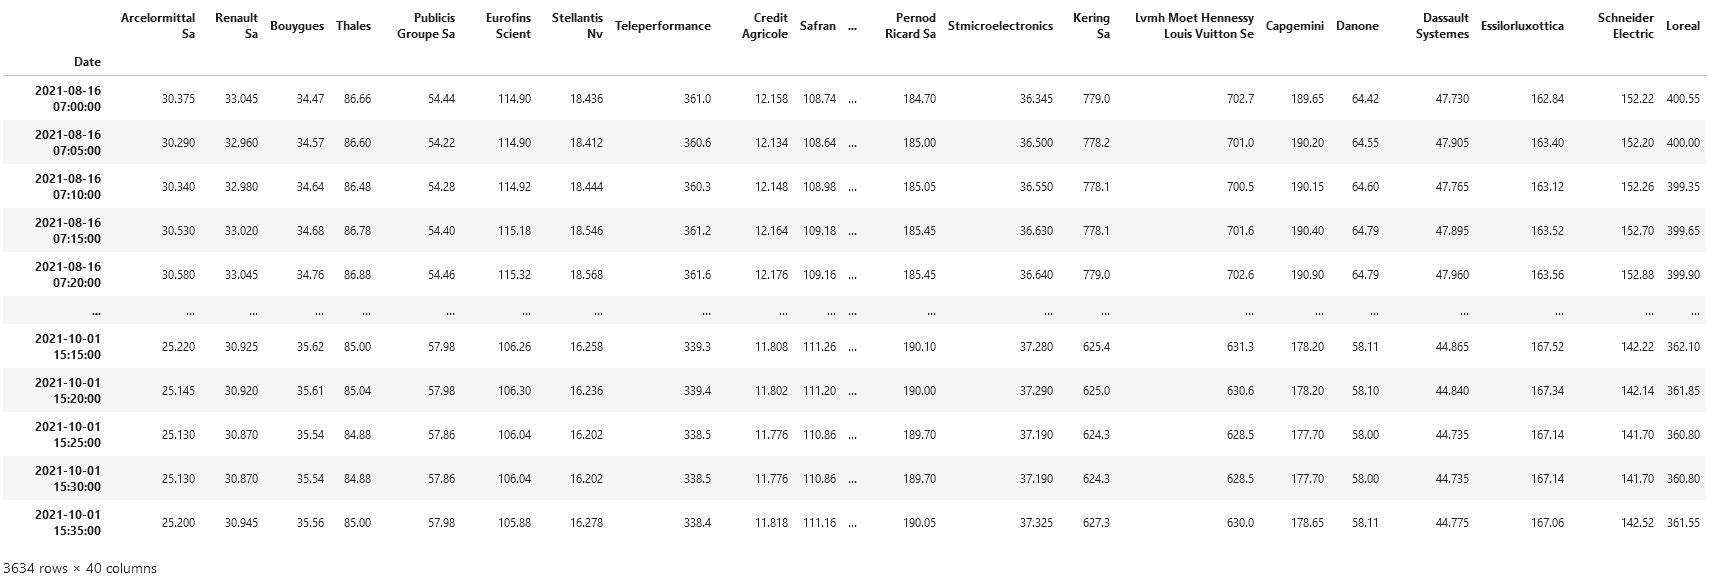Click the truncated columns ellipsis header
The height and width of the screenshot is (585, 1731).
852,26
